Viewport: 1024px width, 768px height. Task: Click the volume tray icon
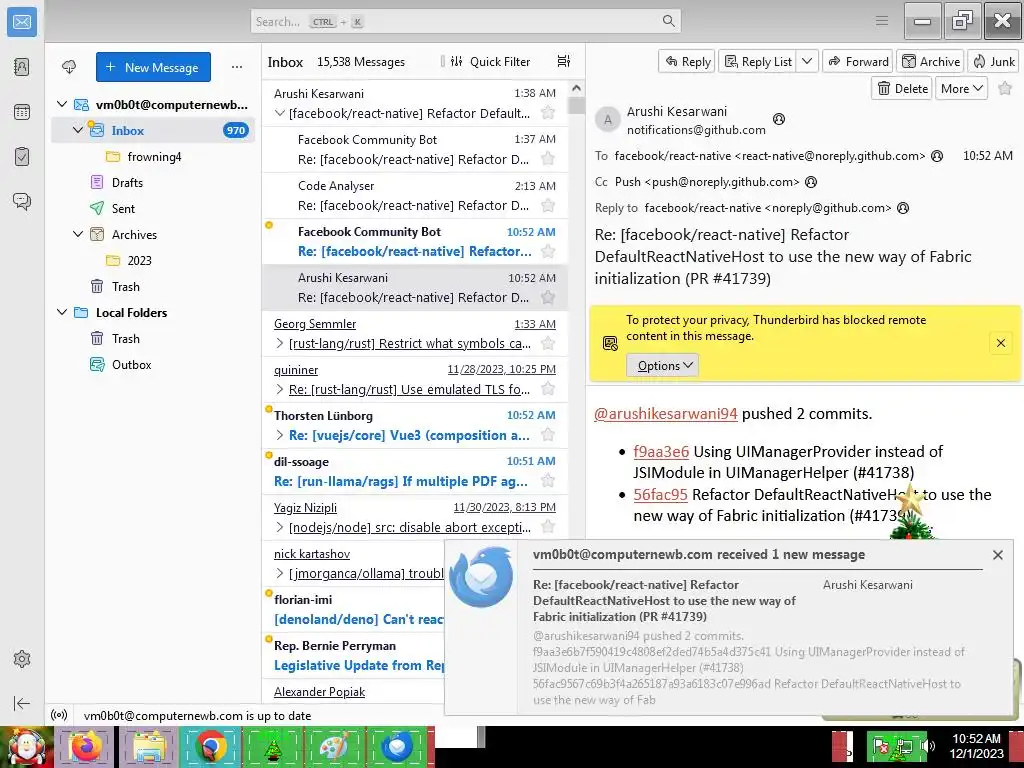[927, 745]
